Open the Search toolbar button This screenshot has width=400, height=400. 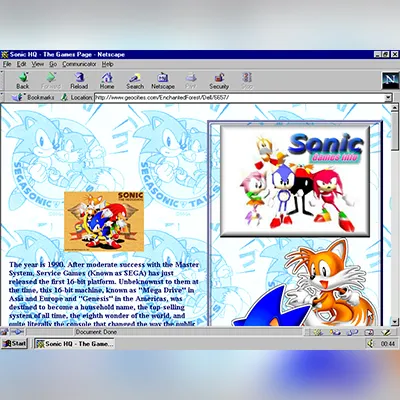click(x=135, y=81)
